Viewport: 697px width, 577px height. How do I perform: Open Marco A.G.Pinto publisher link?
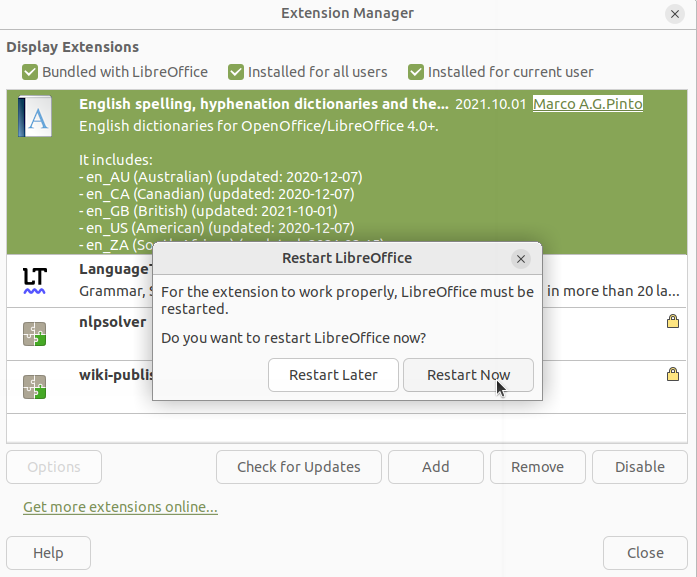[x=588, y=104]
